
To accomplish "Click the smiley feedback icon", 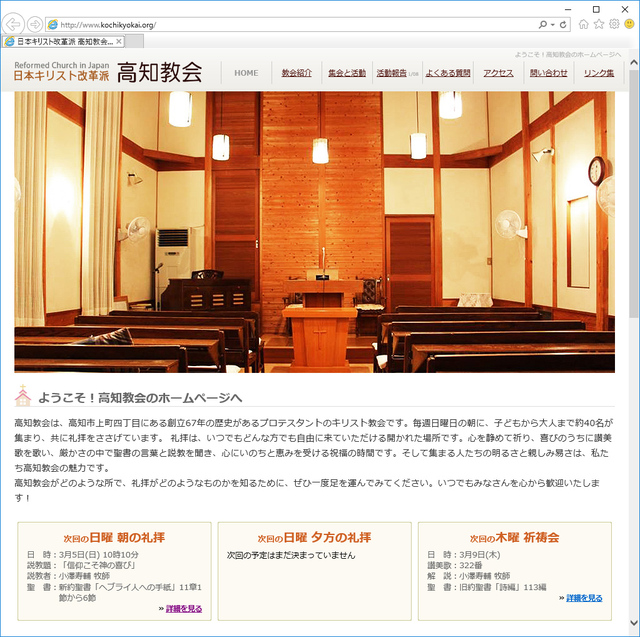I will point(628,23).
